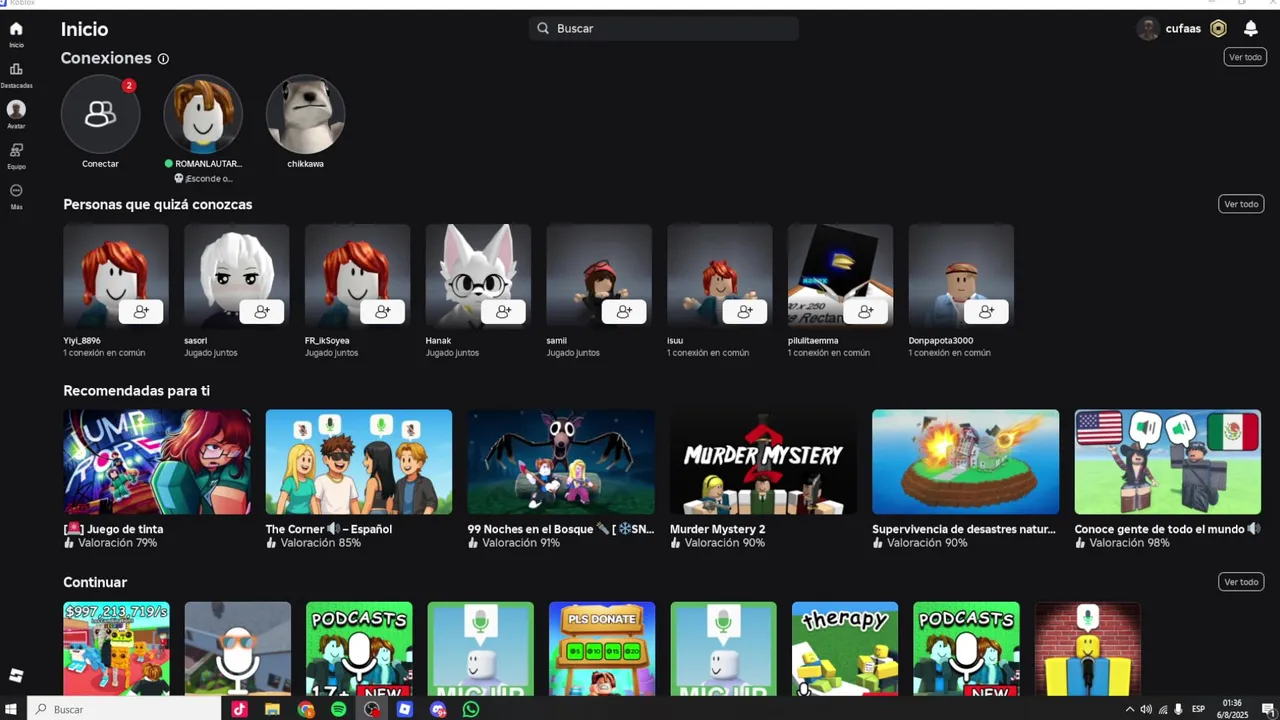Screen dimensions: 1280x720
Task: Click the info icon beside Conexiones
Action: point(163,59)
